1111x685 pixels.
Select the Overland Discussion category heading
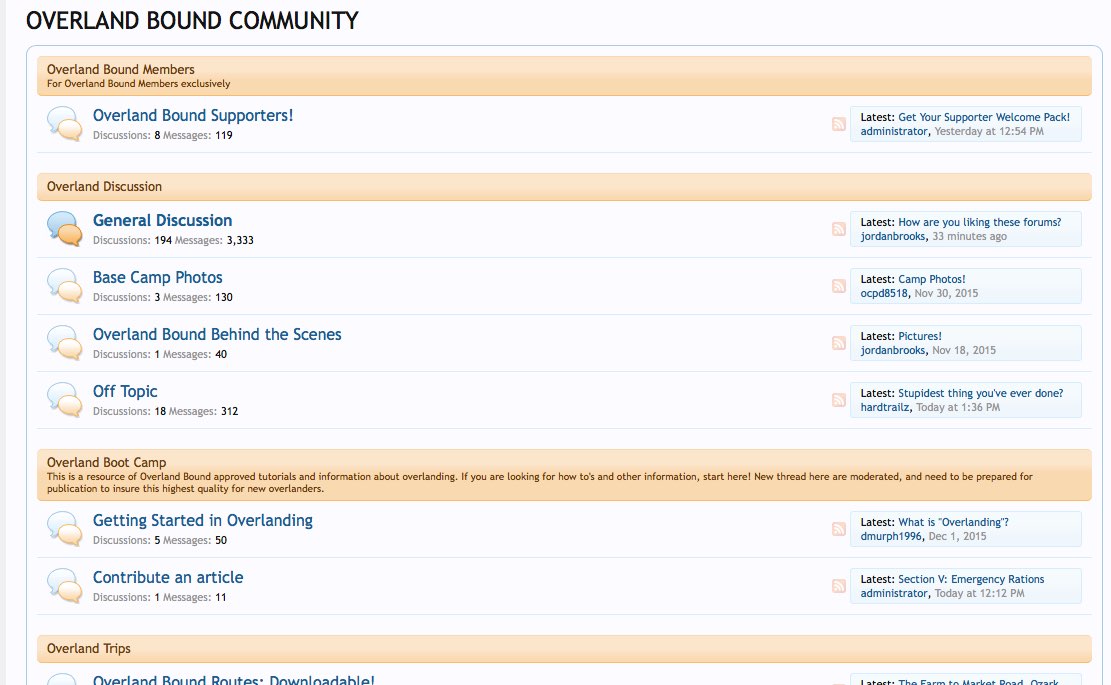click(x=104, y=186)
